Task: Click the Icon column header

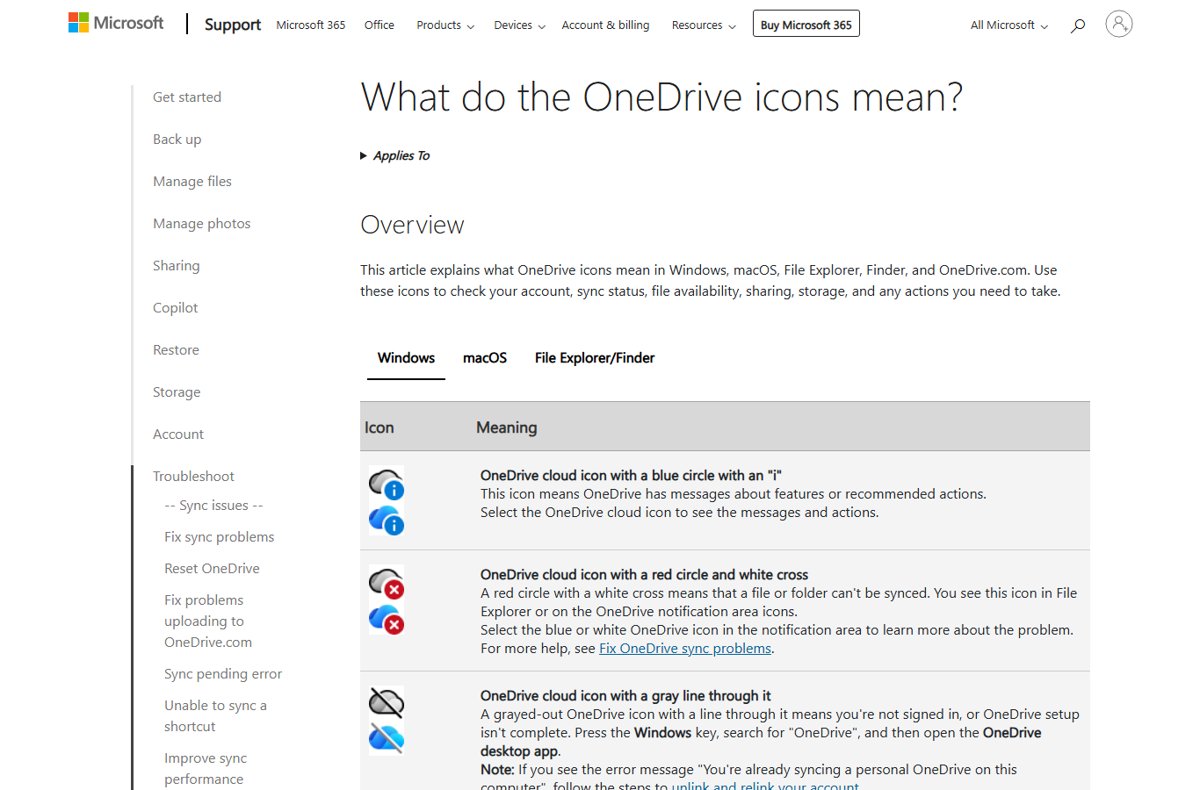Action: pos(379,428)
